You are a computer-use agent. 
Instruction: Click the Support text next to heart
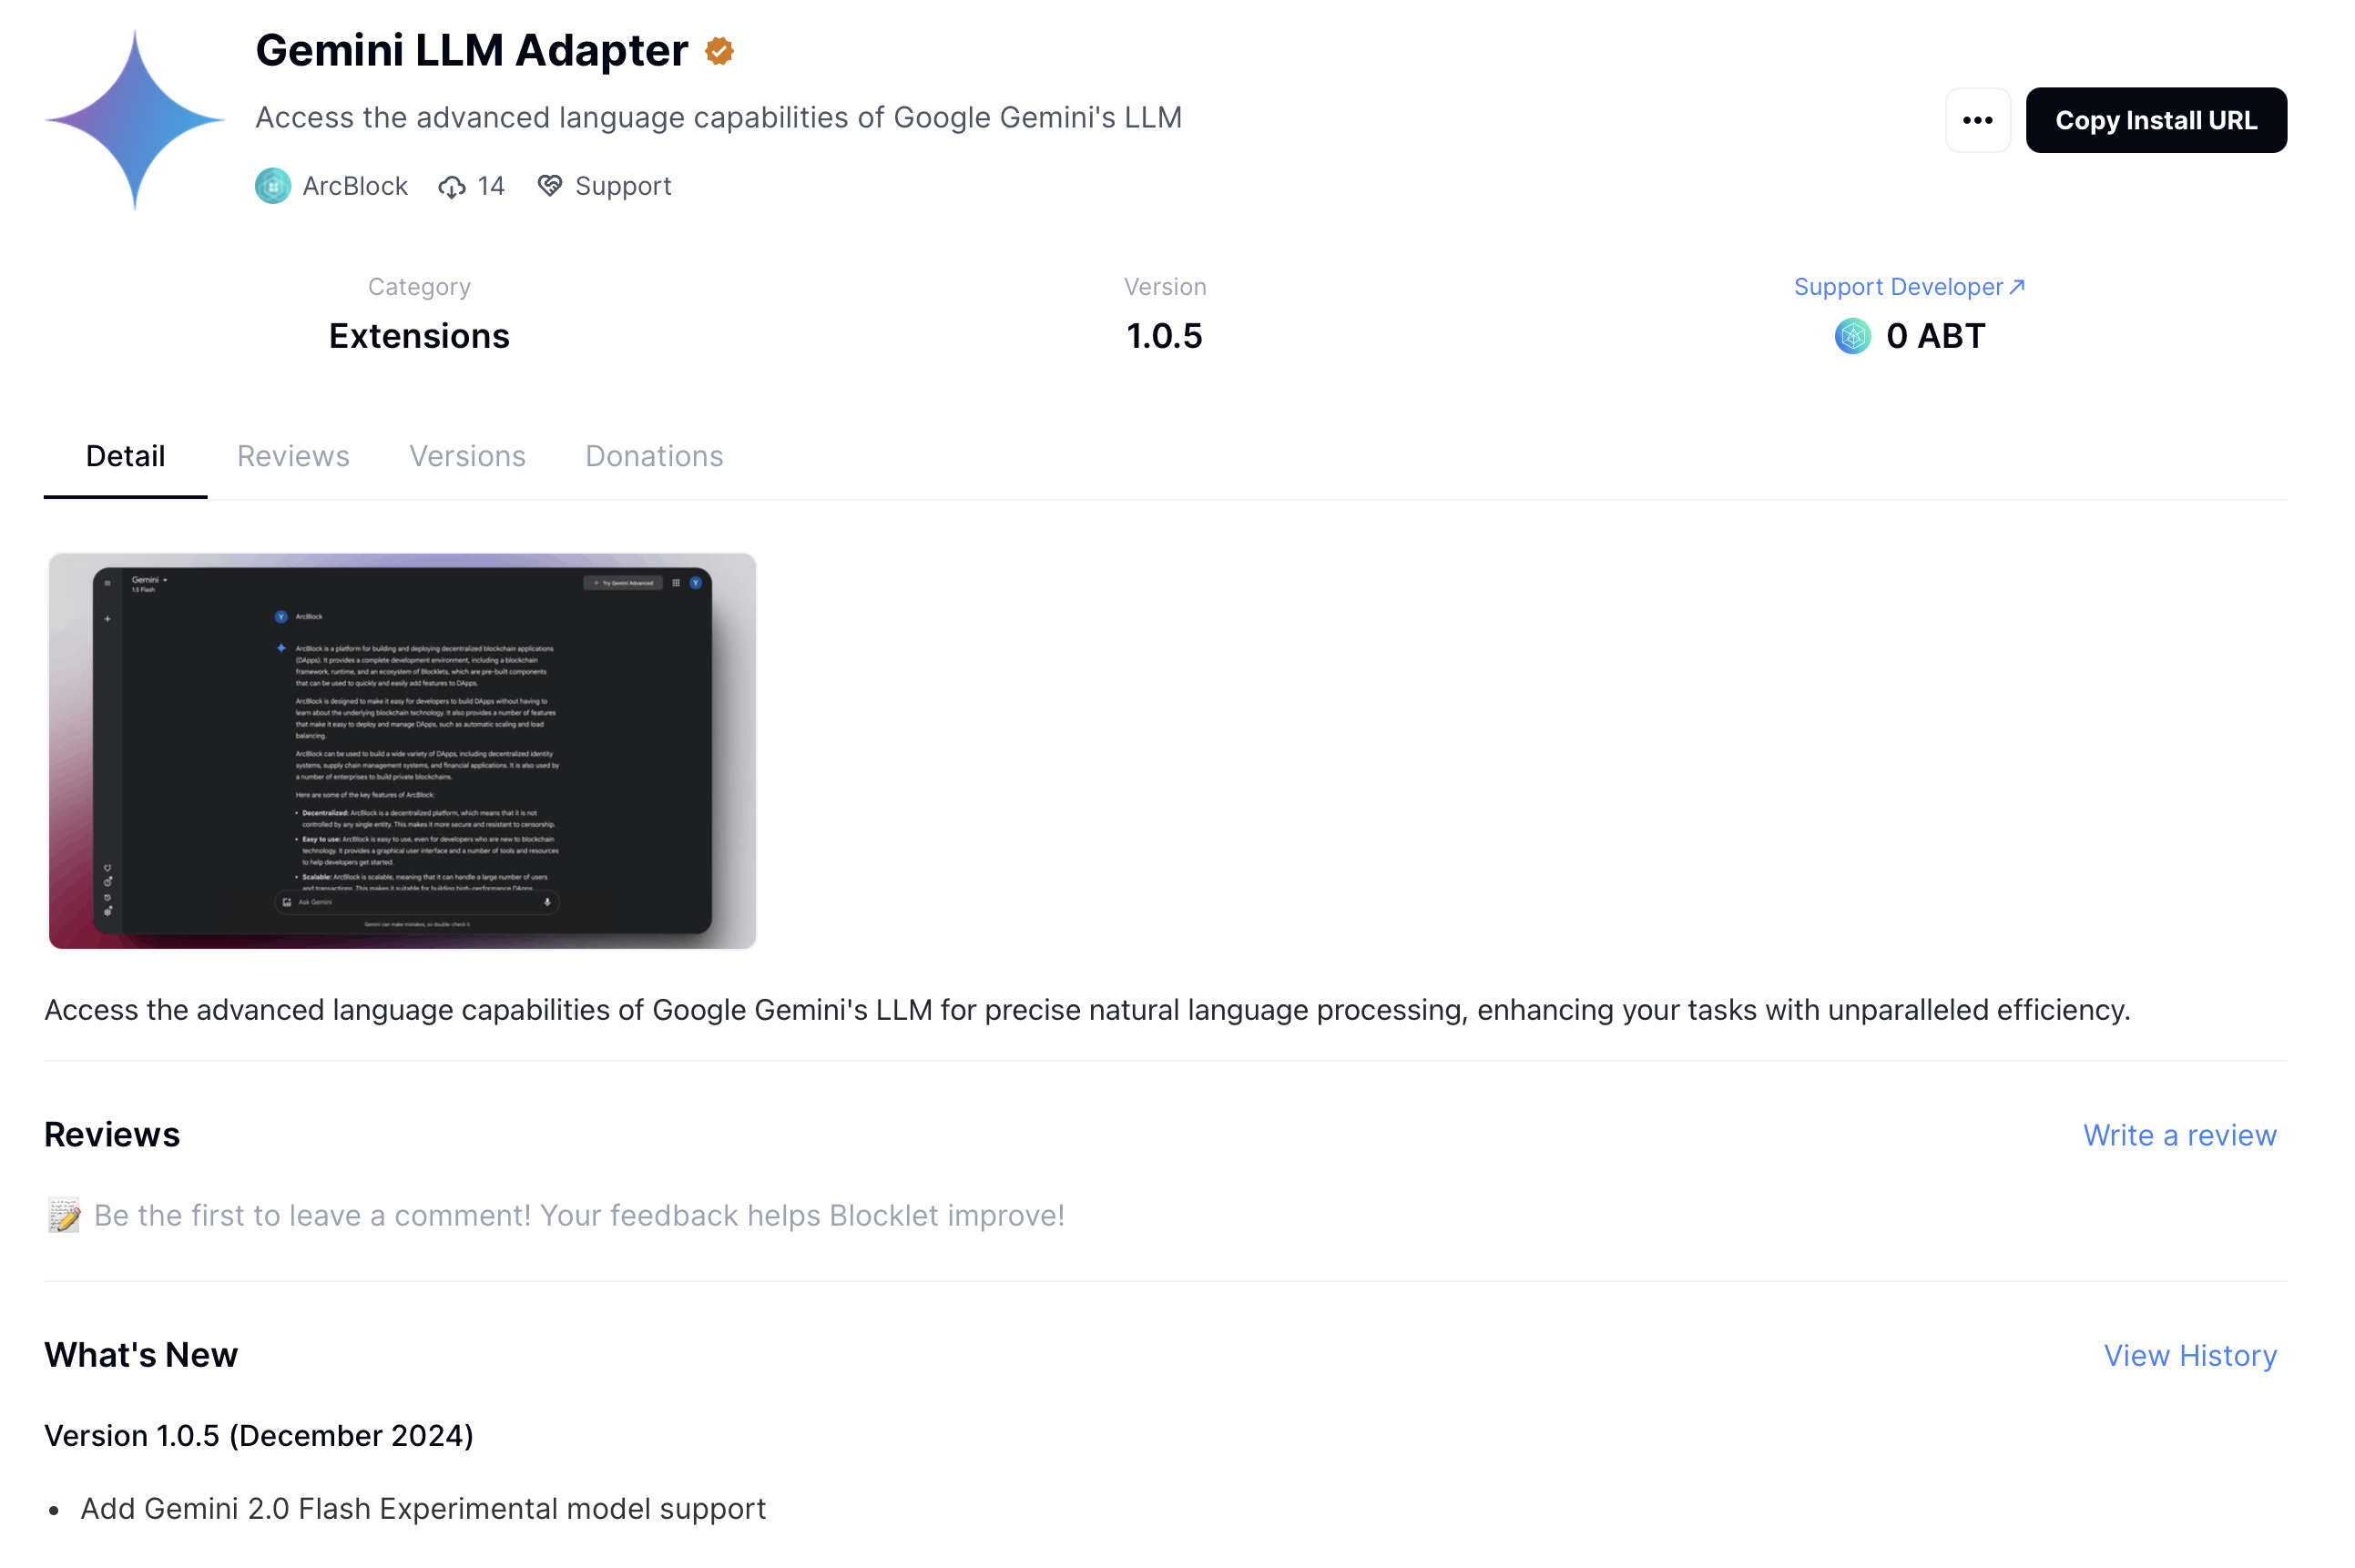[x=623, y=186]
